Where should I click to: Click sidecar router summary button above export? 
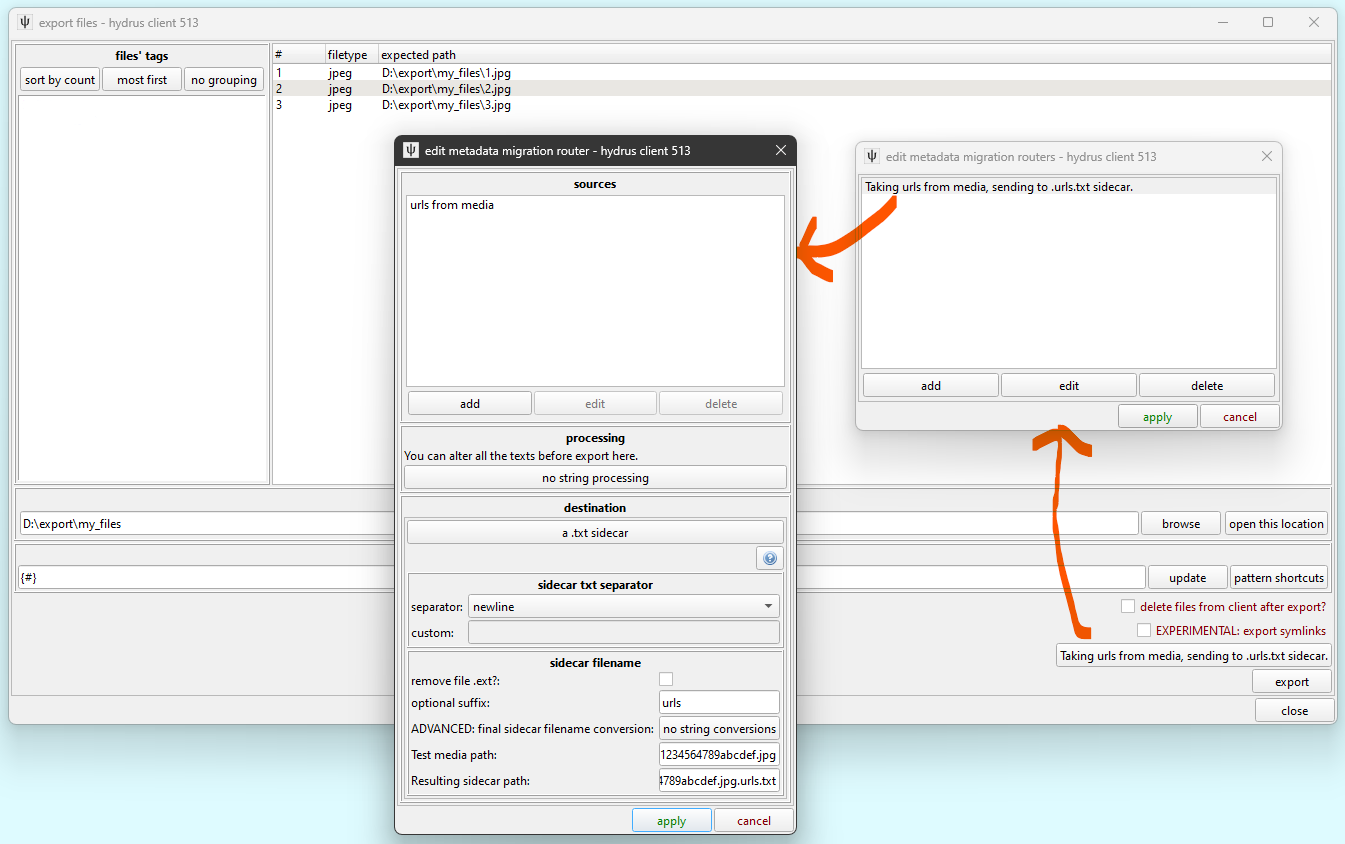(x=1194, y=656)
